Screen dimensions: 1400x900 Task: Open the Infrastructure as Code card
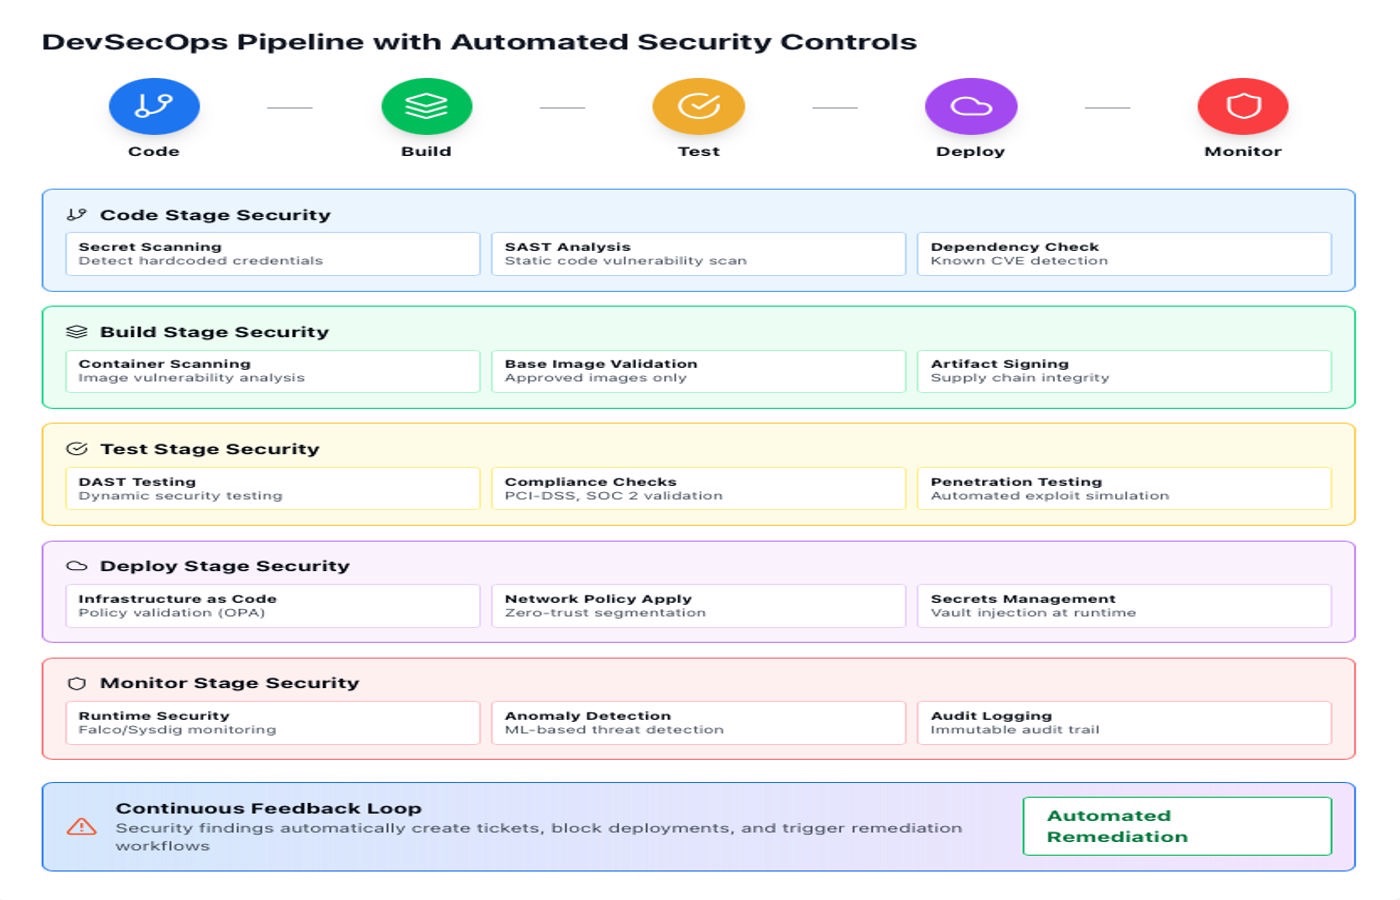pyautogui.click(x=272, y=606)
